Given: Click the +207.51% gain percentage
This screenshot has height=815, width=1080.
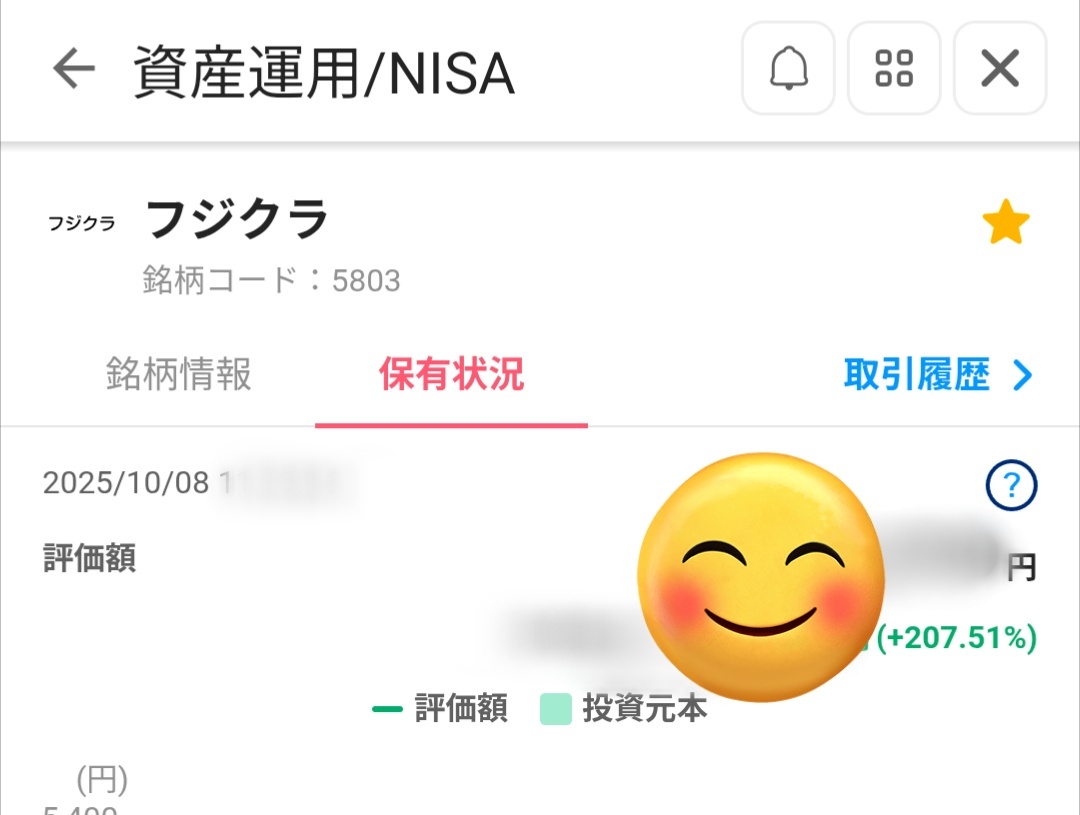Looking at the screenshot, I should pyautogui.click(x=957, y=638).
